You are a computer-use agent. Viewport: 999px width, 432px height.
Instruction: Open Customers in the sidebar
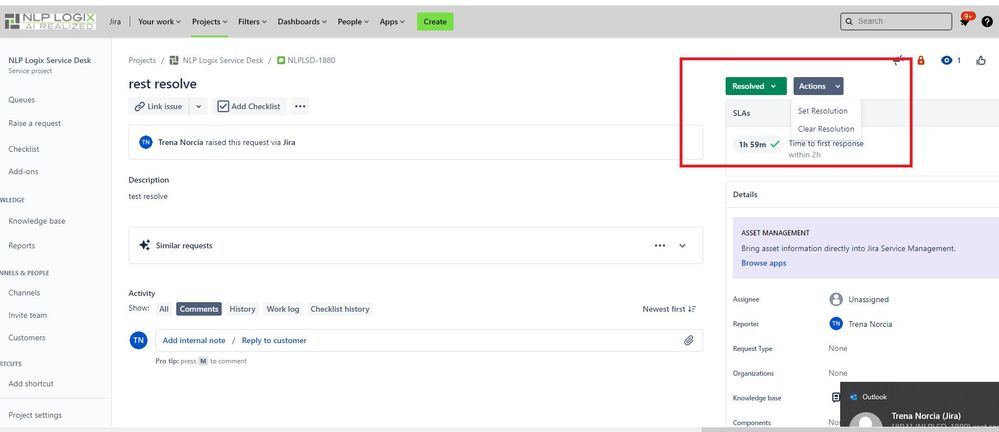(x=27, y=338)
